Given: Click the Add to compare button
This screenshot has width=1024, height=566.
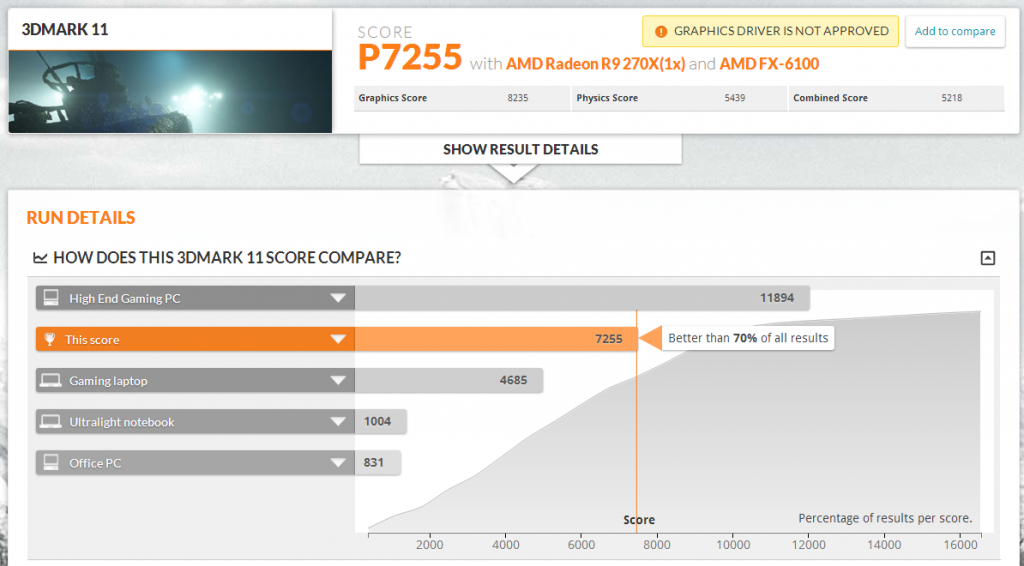Looking at the screenshot, I should pyautogui.click(x=955, y=31).
